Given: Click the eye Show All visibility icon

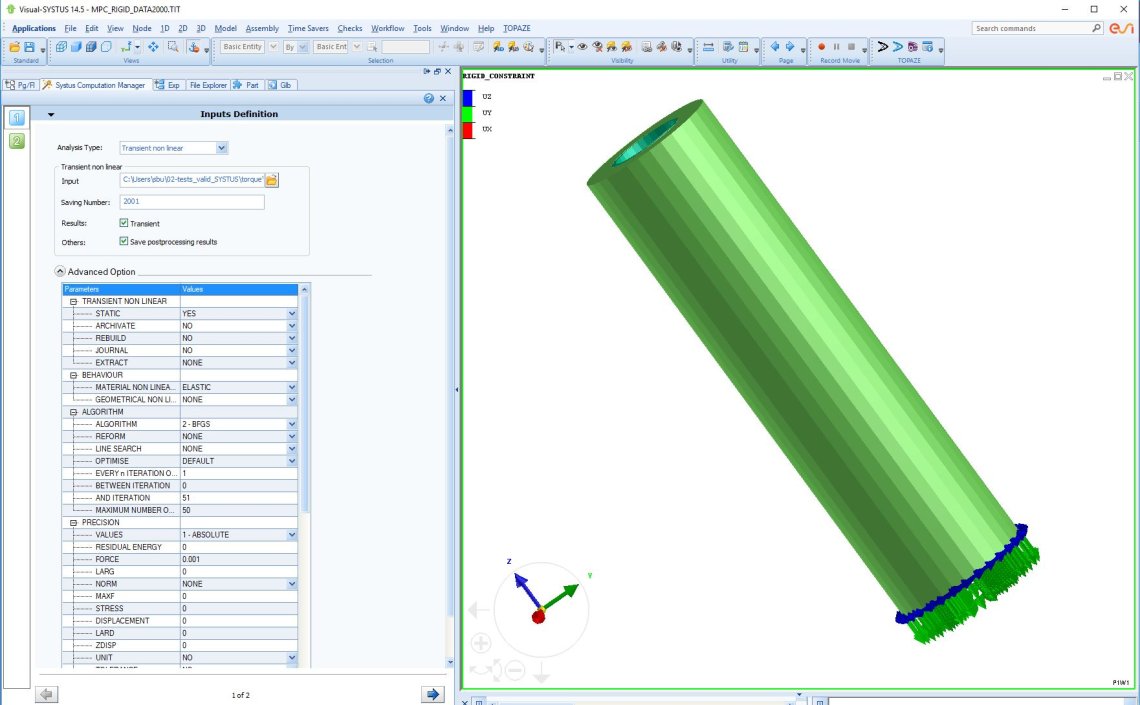Looking at the screenshot, I should point(582,47).
